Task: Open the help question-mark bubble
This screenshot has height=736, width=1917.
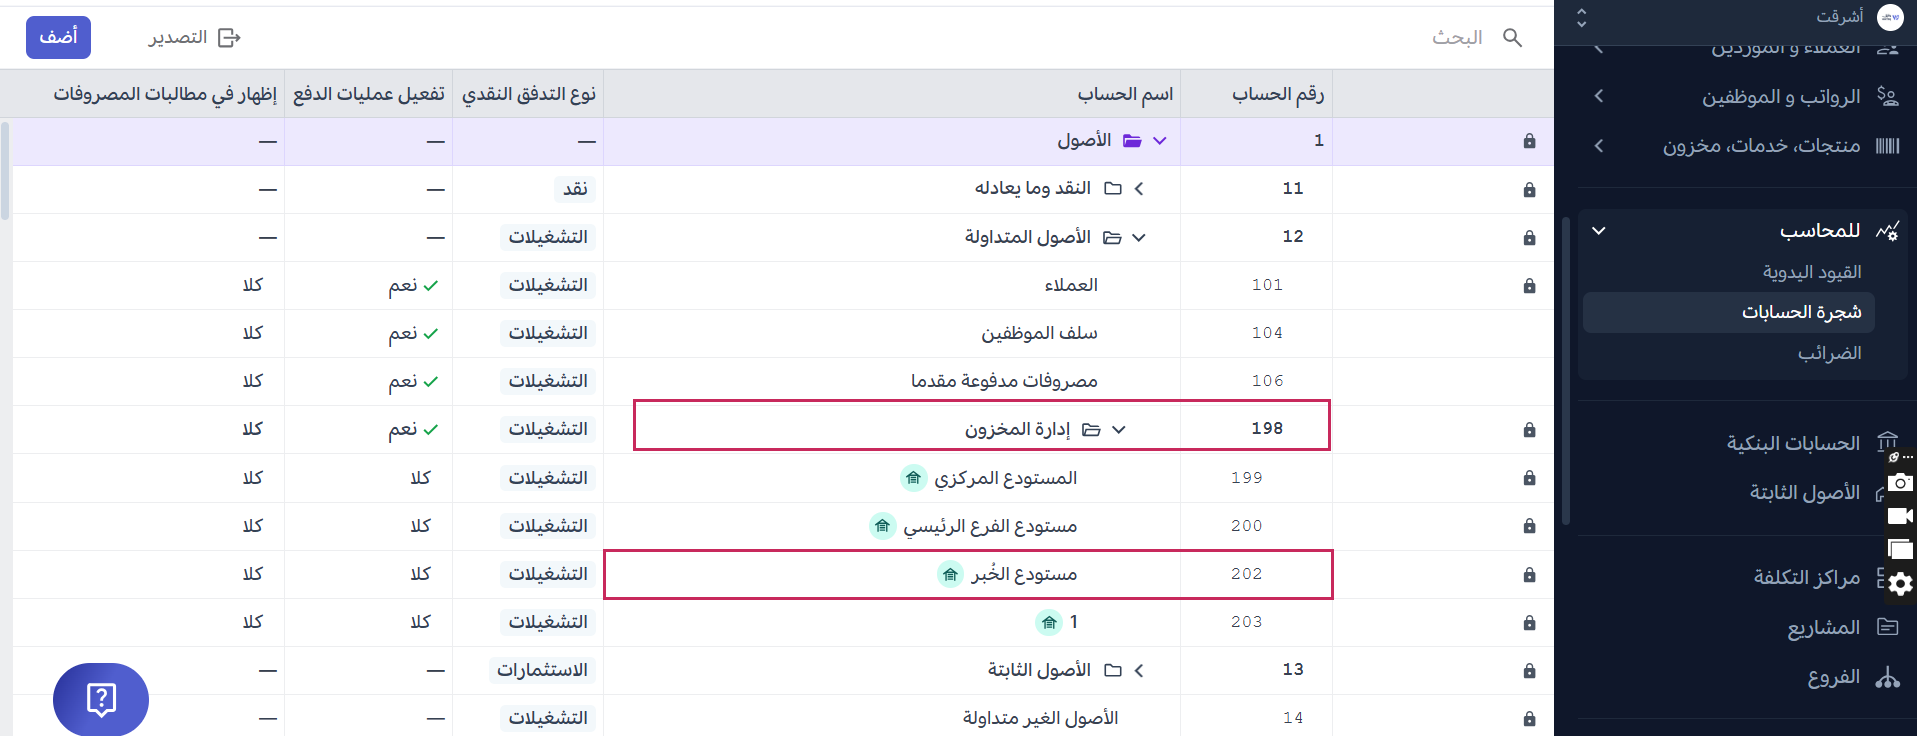Action: 101,699
